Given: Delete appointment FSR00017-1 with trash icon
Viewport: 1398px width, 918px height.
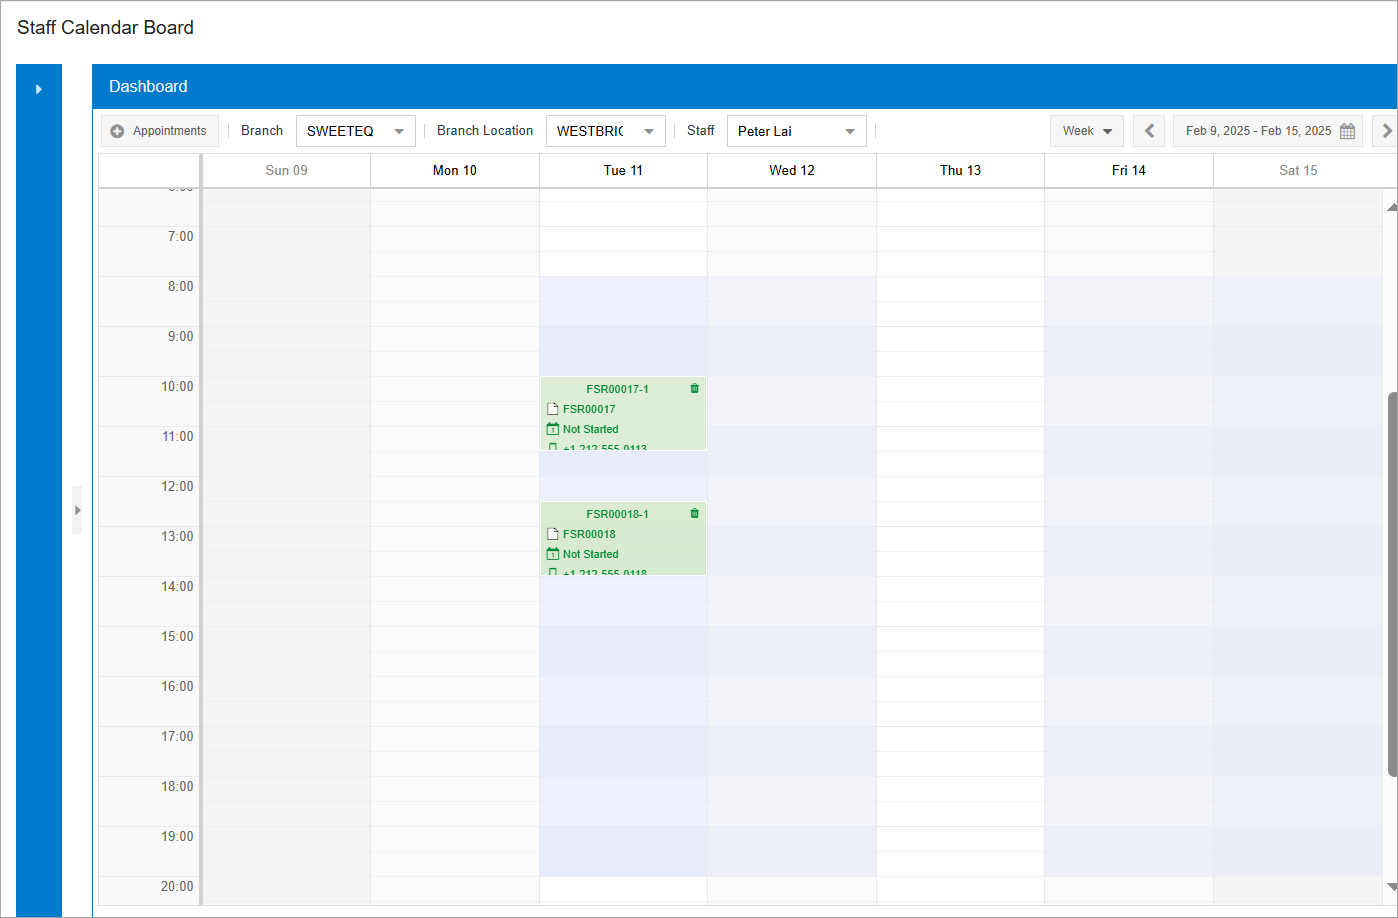Looking at the screenshot, I should click(694, 389).
